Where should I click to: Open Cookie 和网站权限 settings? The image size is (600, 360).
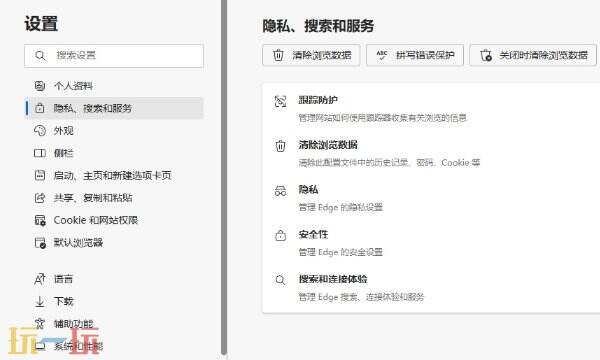114,220
